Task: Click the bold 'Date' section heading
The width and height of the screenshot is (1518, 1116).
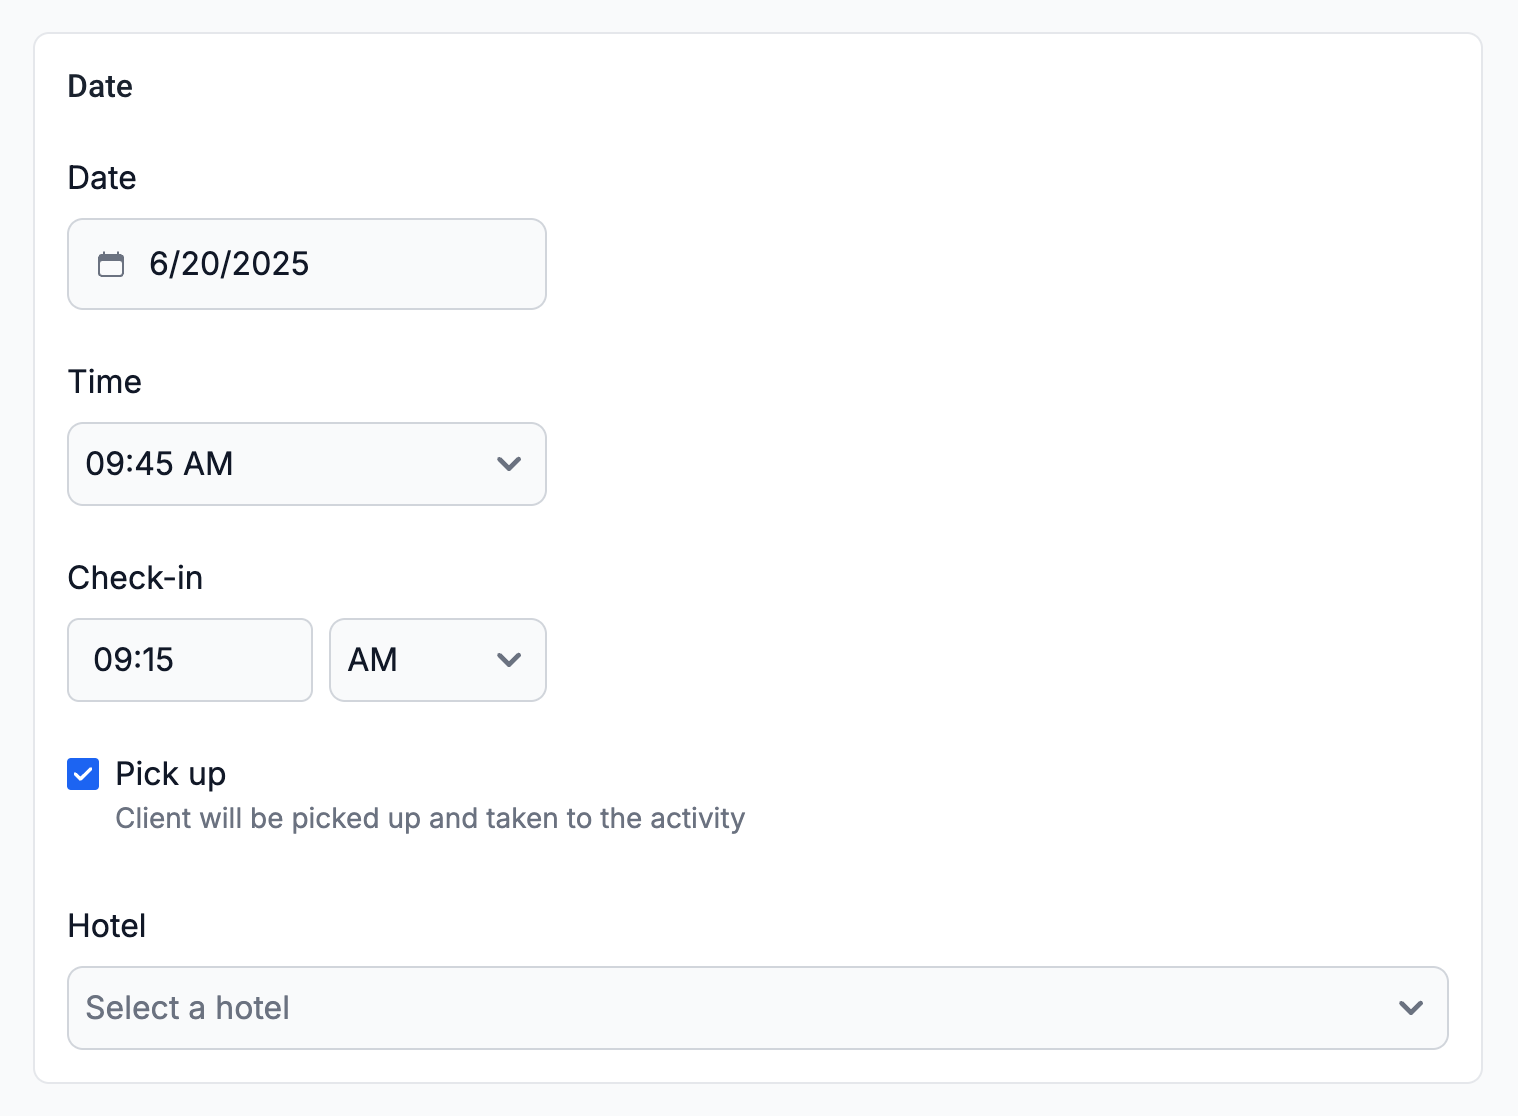Action: pyautogui.click(x=100, y=87)
